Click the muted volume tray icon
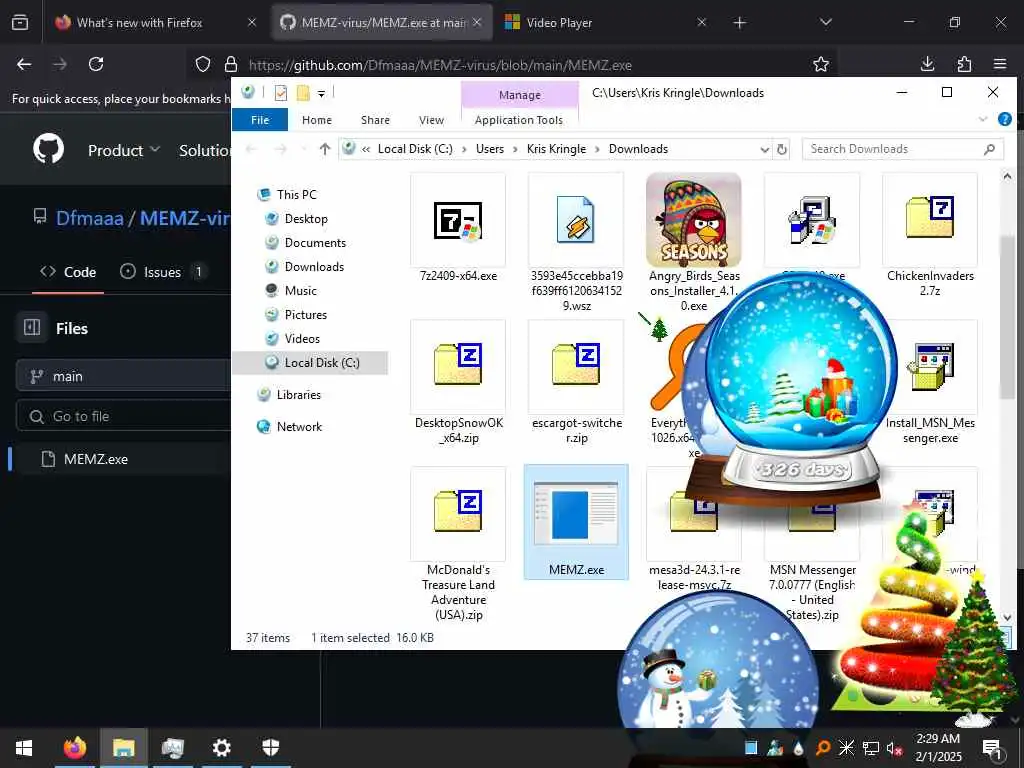Viewport: 1024px width, 768px height. 894,748
